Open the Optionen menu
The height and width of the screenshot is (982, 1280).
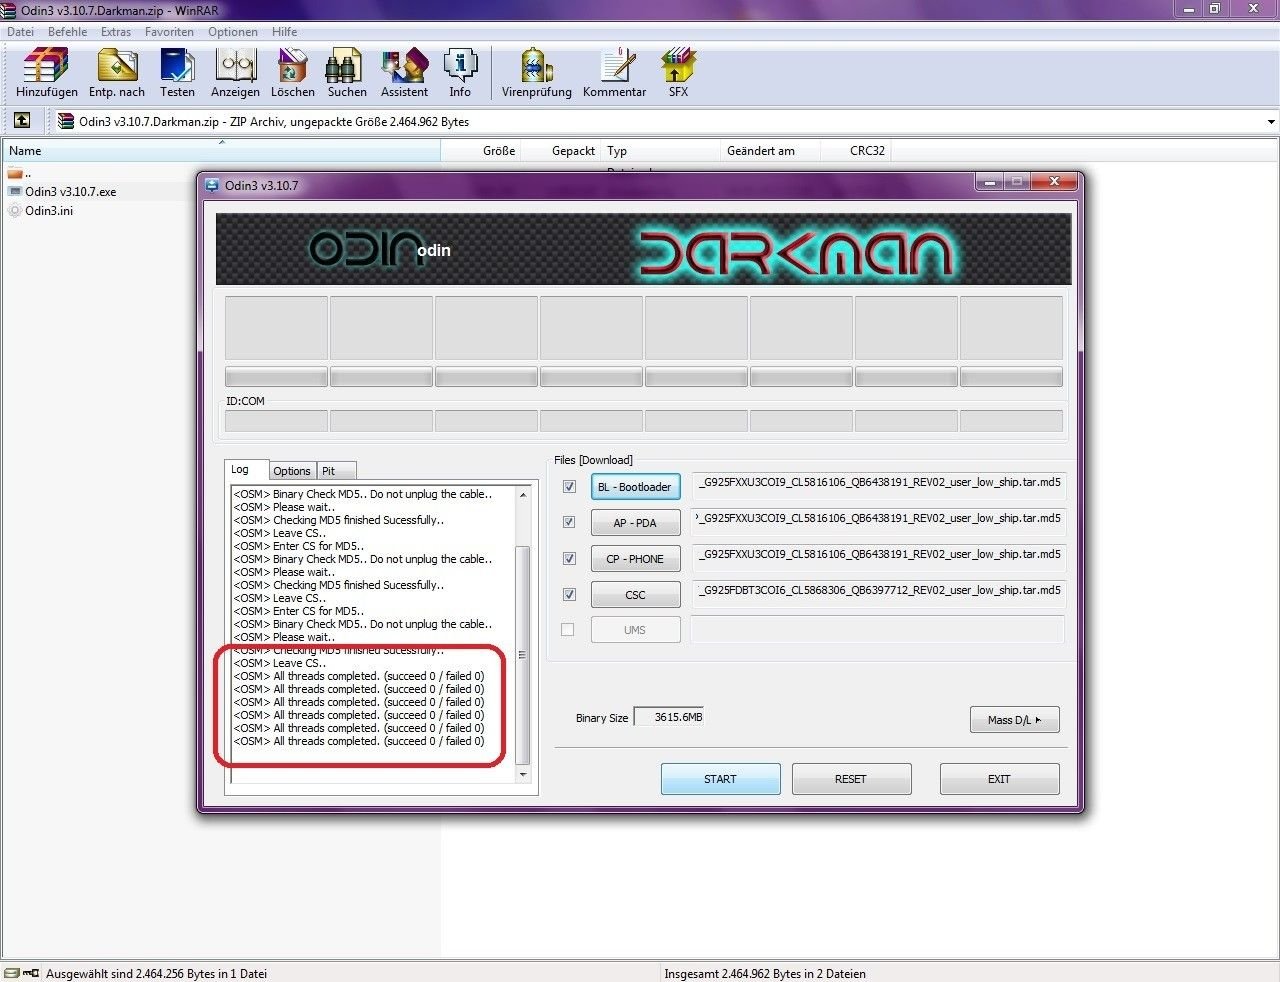(x=233, y=32)
